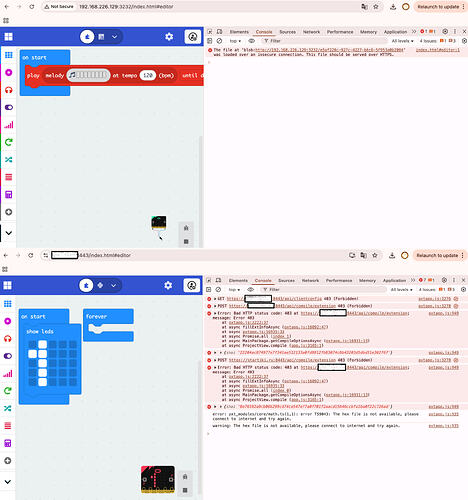Open Led category in top editor toolbox

pos(9,107)
